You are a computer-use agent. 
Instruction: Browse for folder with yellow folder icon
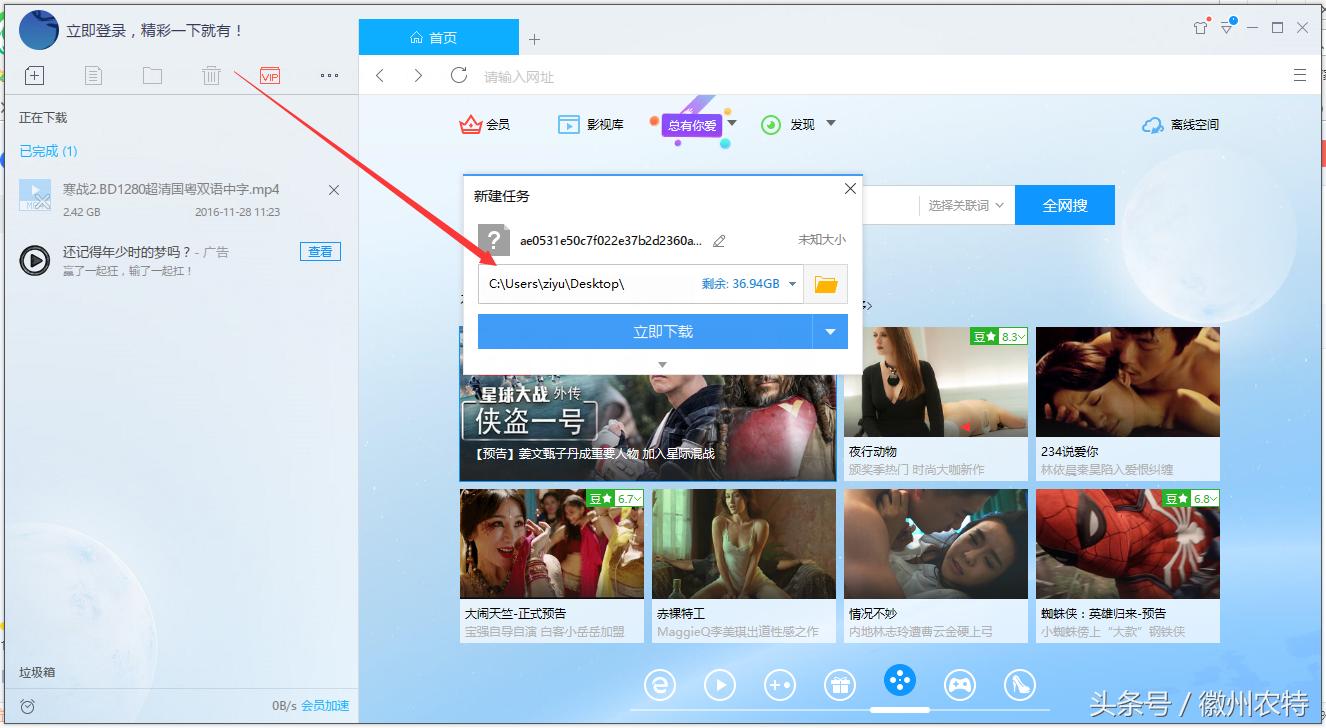click(825, 284)
